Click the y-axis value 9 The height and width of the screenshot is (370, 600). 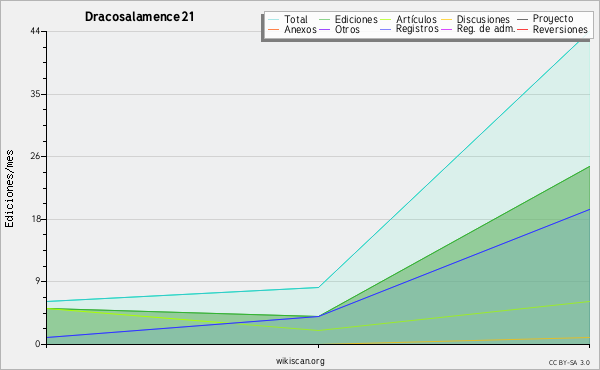click(38, 282)
